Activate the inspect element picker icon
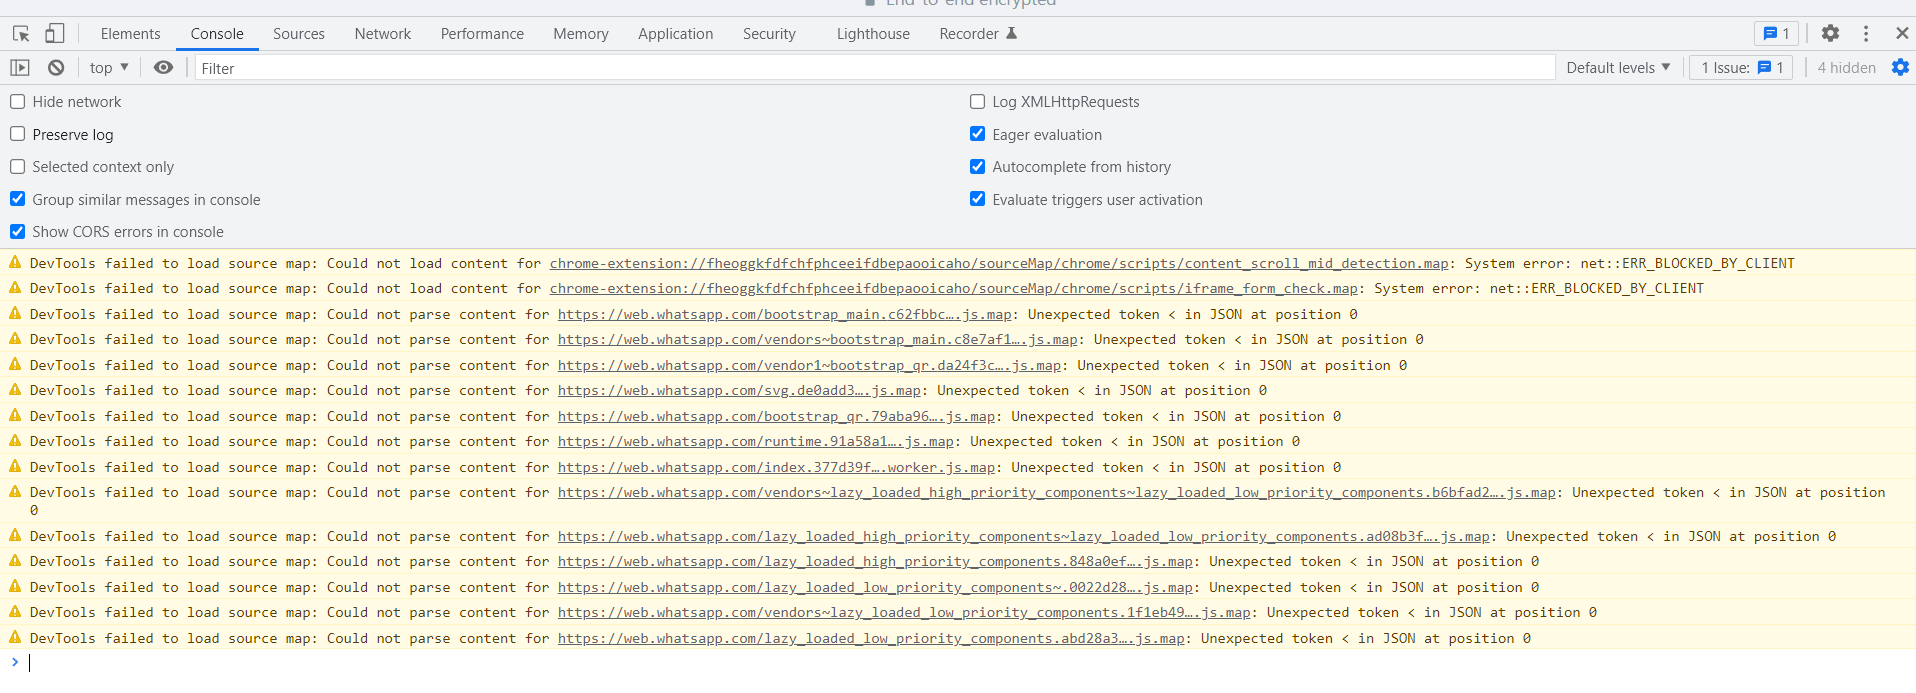 pyautogui.click(x=21, y=34)
